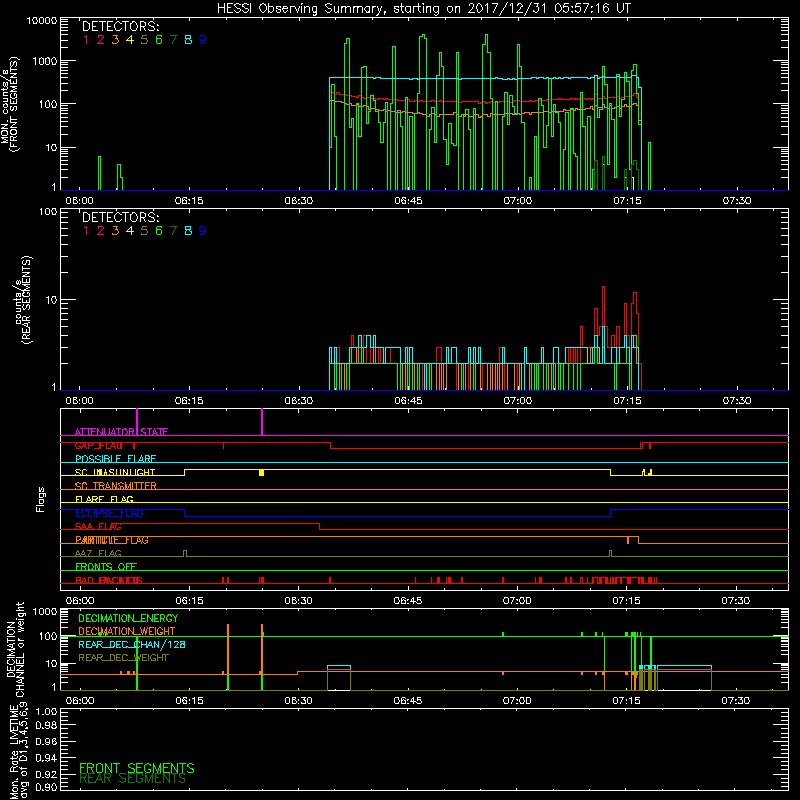Click the DECIMATION_WEIGHT legend label
The image size is (800, 800).
click(127, 631)
